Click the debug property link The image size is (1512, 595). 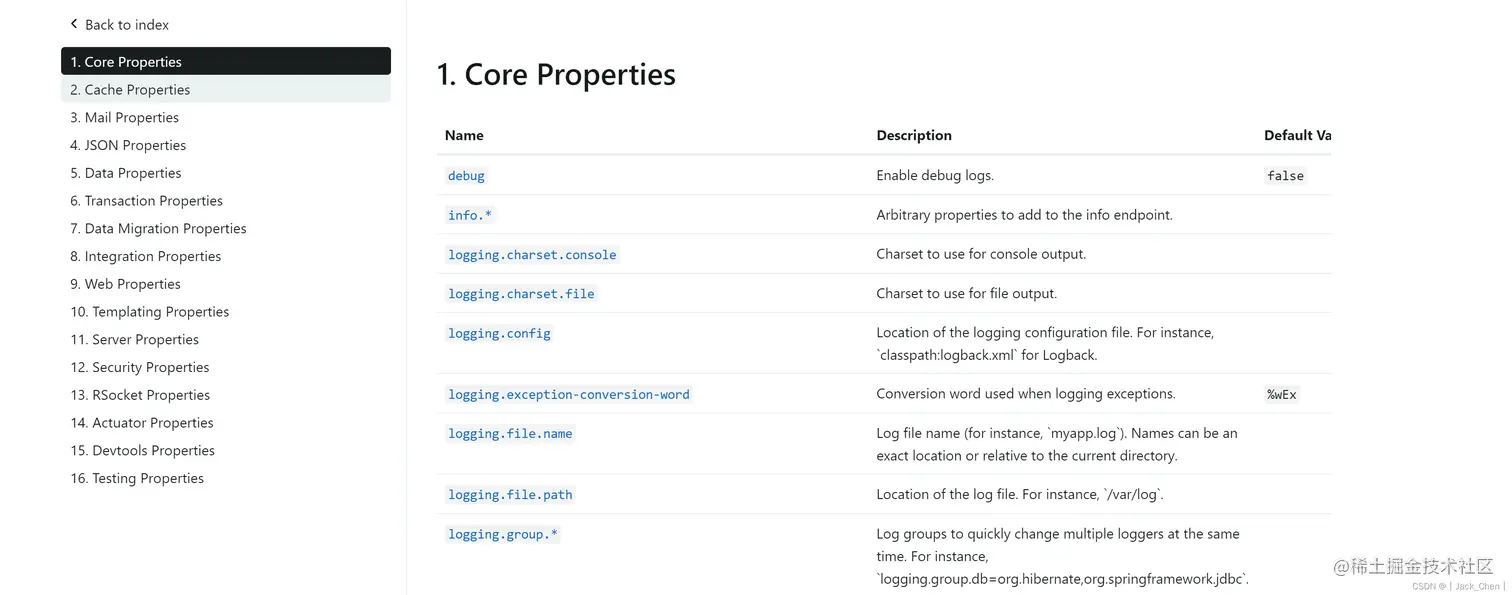[x=466, y=176]
